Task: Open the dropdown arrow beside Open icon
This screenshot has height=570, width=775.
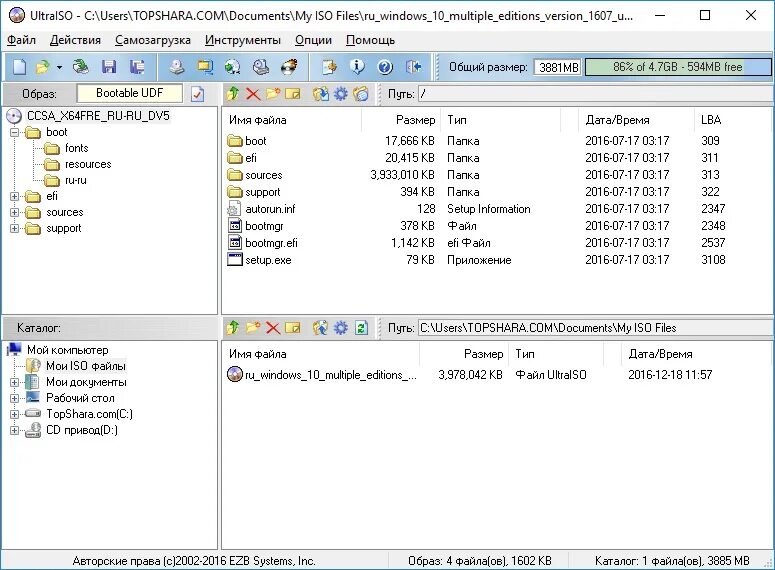Action: (59, 67)
